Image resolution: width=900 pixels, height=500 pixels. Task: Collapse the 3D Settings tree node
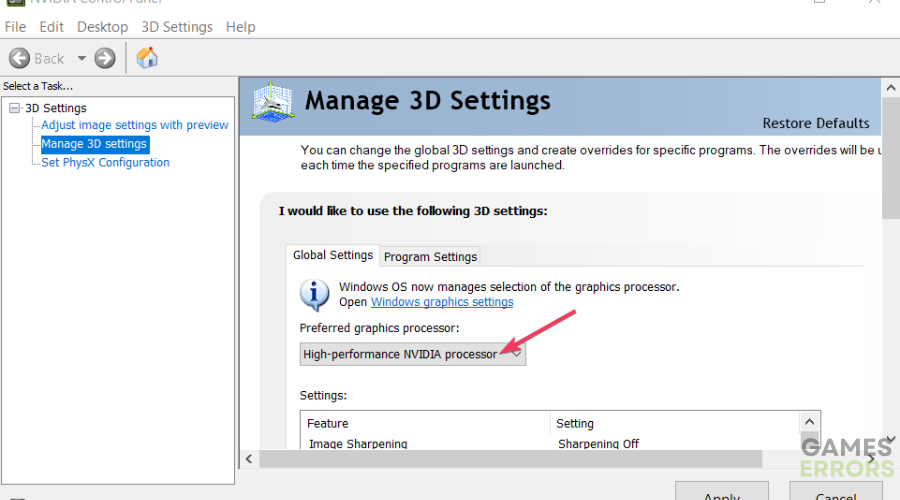(14, 108)
